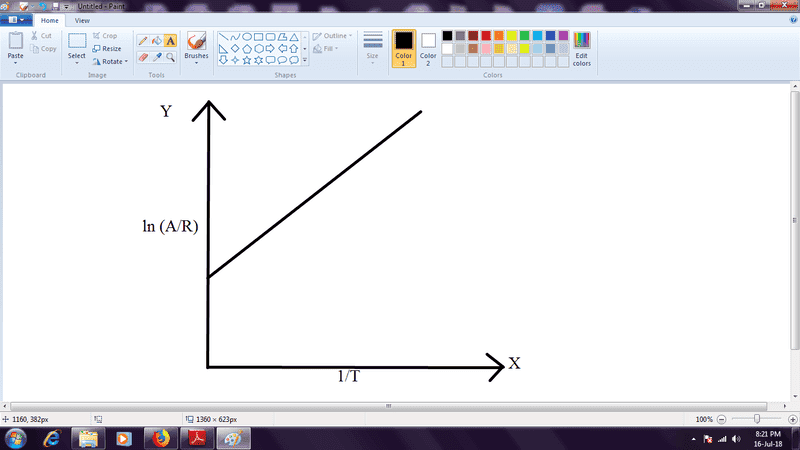The image size is (800, 450).
Task: Choose the Pentagon shape
Action: tap(246, 48)
